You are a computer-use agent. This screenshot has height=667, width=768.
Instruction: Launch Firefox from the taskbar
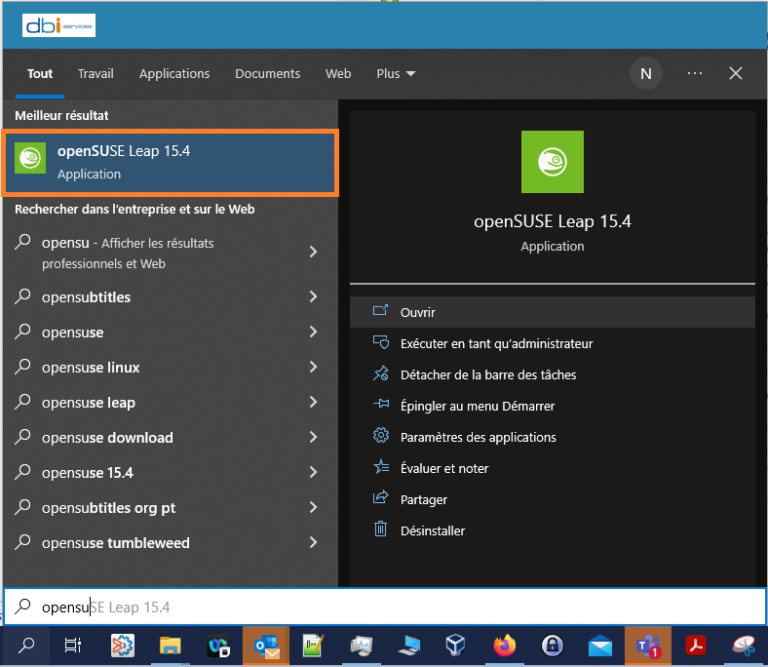click(504, 645)
